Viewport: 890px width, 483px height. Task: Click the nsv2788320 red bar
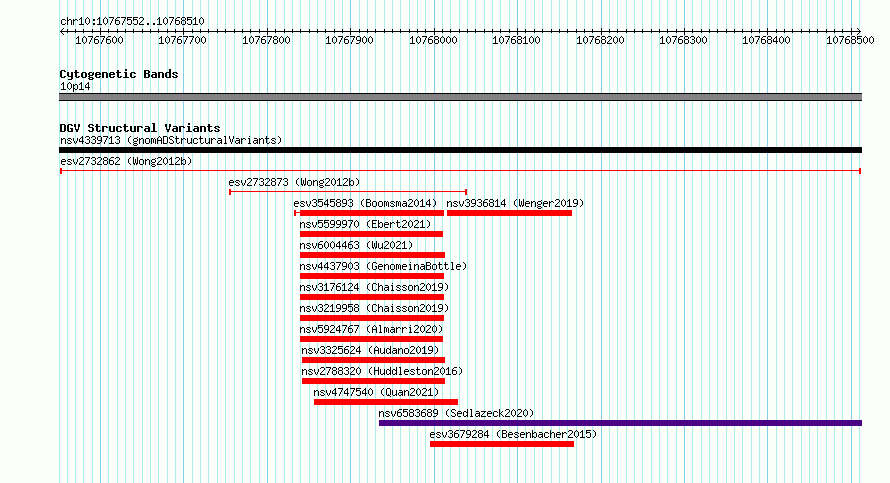373,381
